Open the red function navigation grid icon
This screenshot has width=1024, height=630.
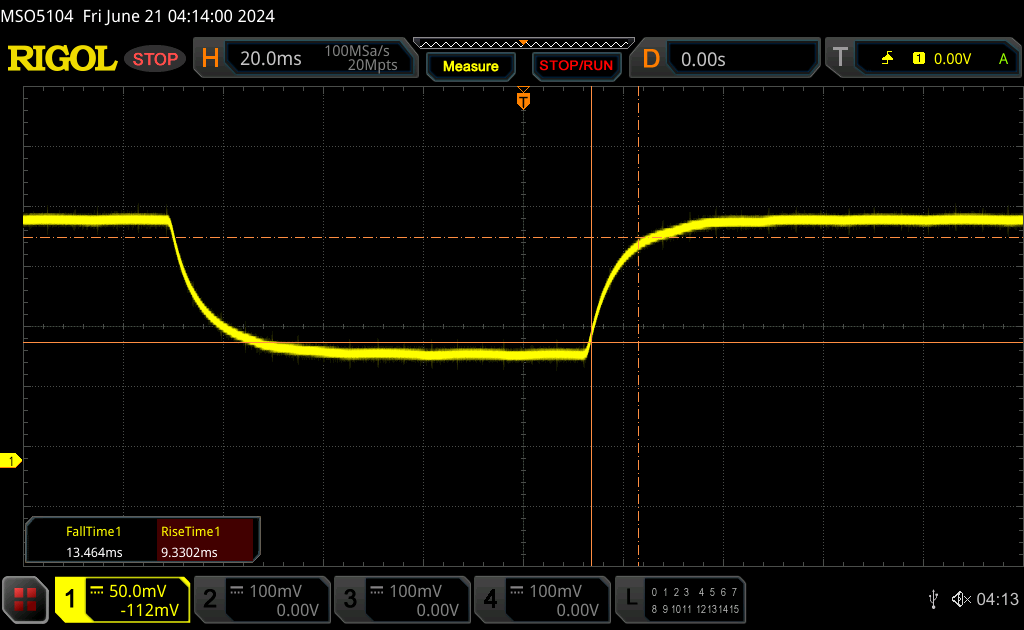tap(25, 599)
